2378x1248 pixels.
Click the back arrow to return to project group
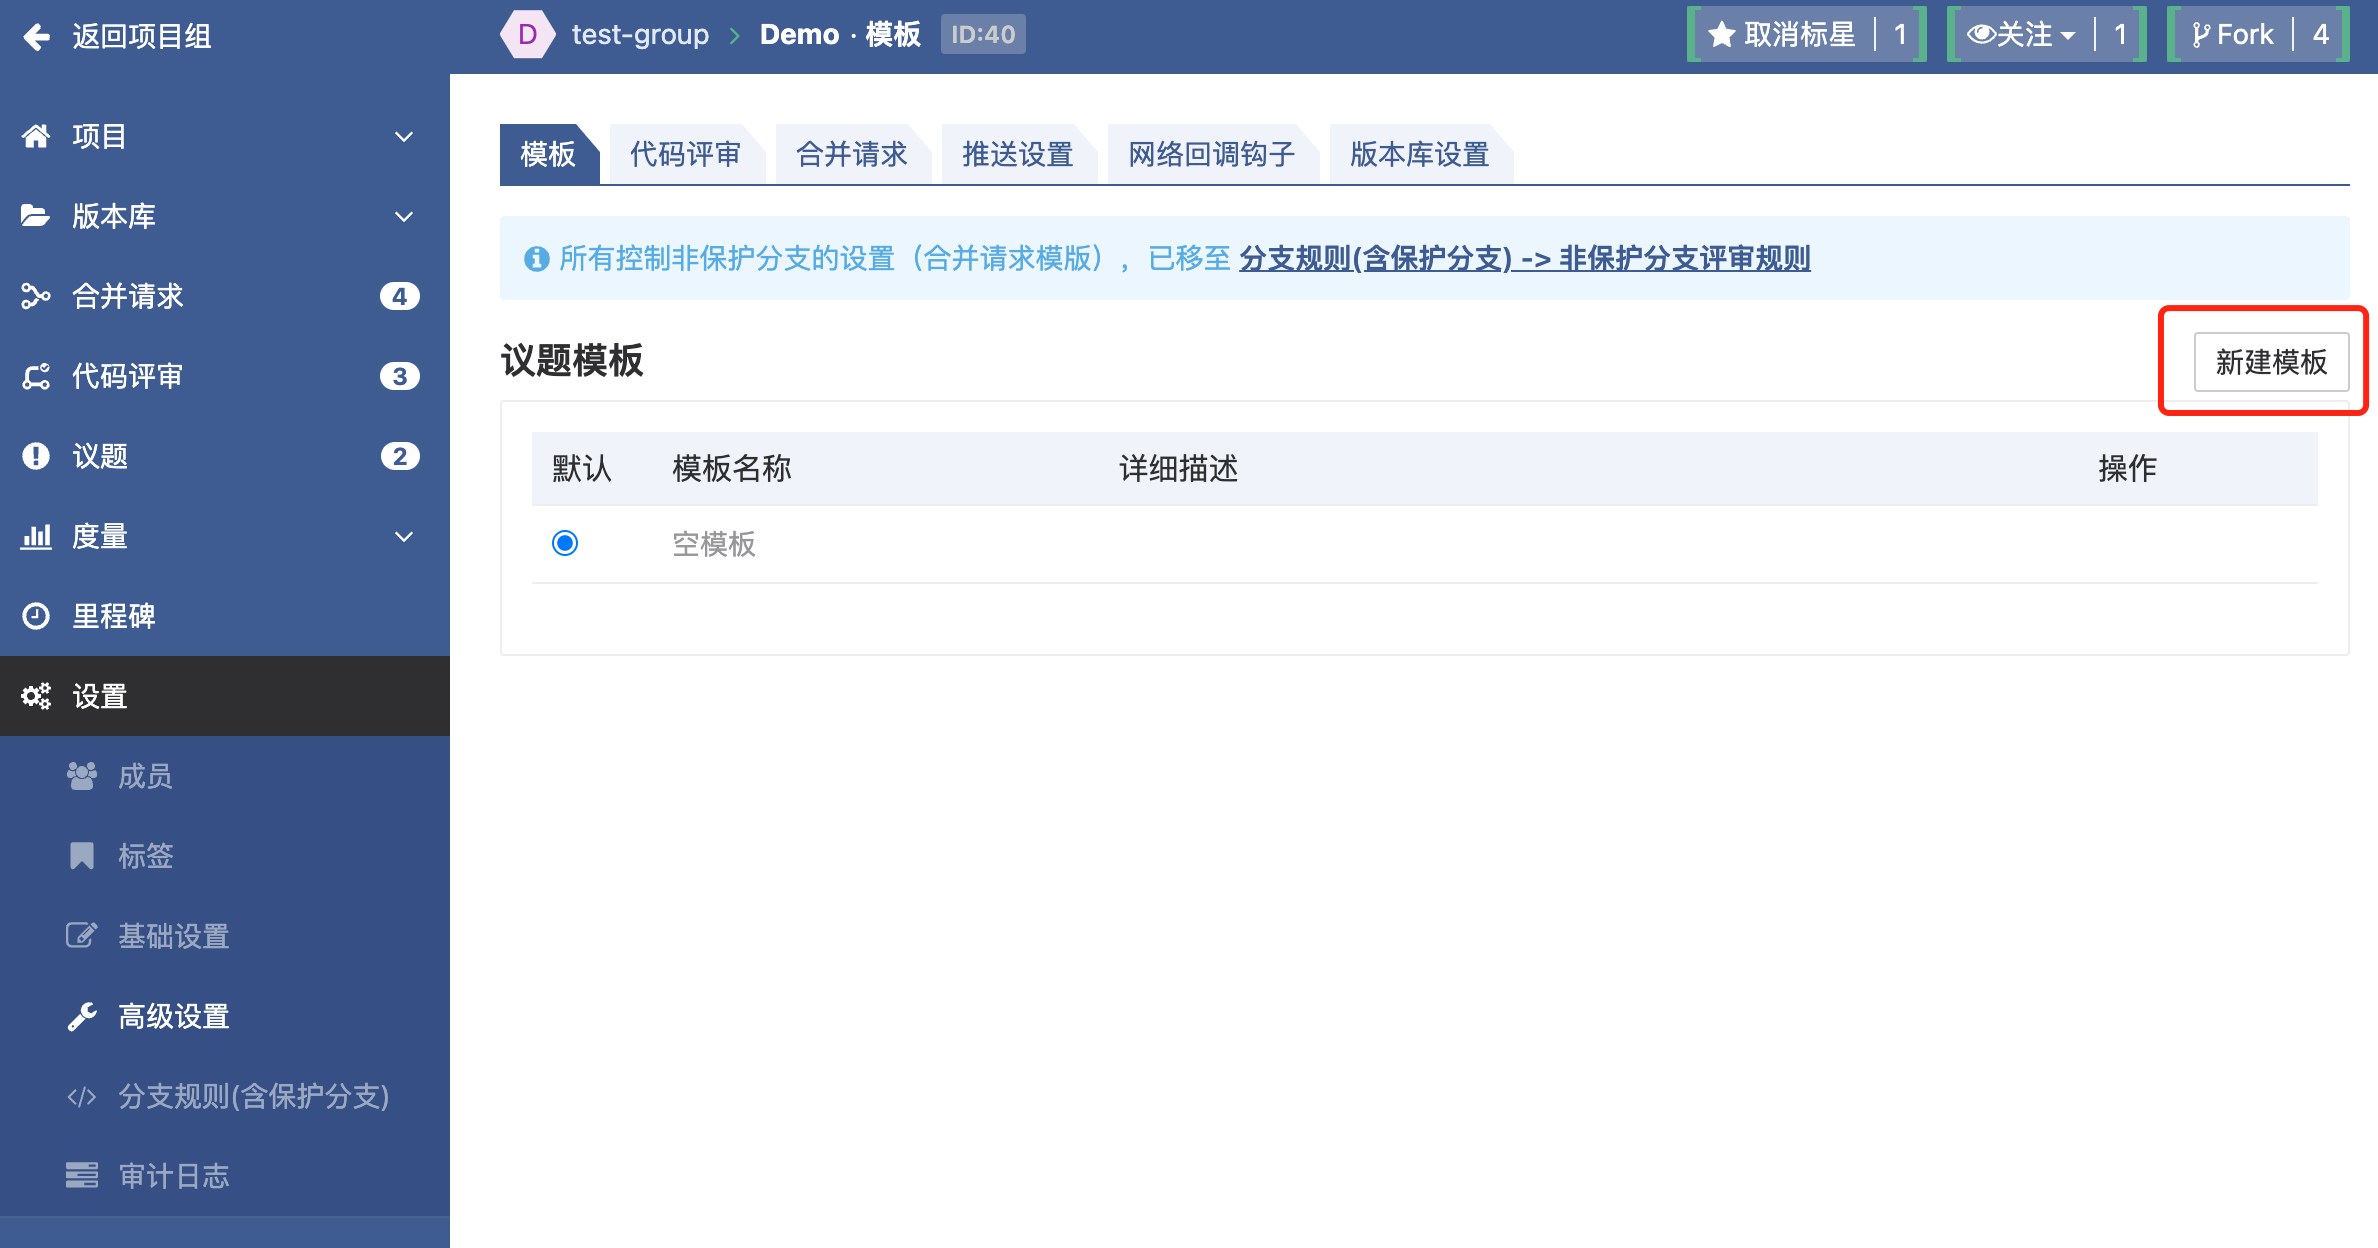tap(36, 37)
